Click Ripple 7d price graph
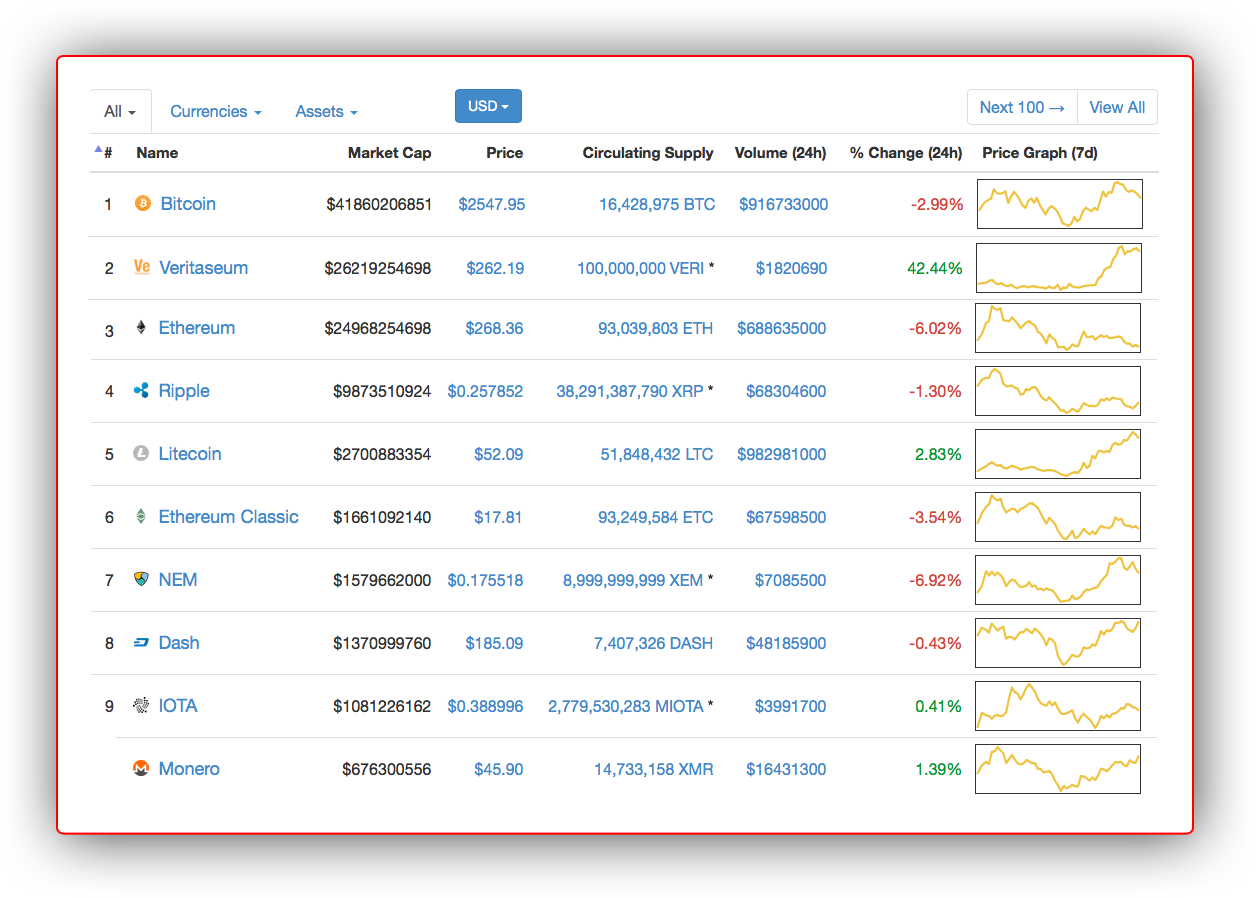 [1058, 391]
